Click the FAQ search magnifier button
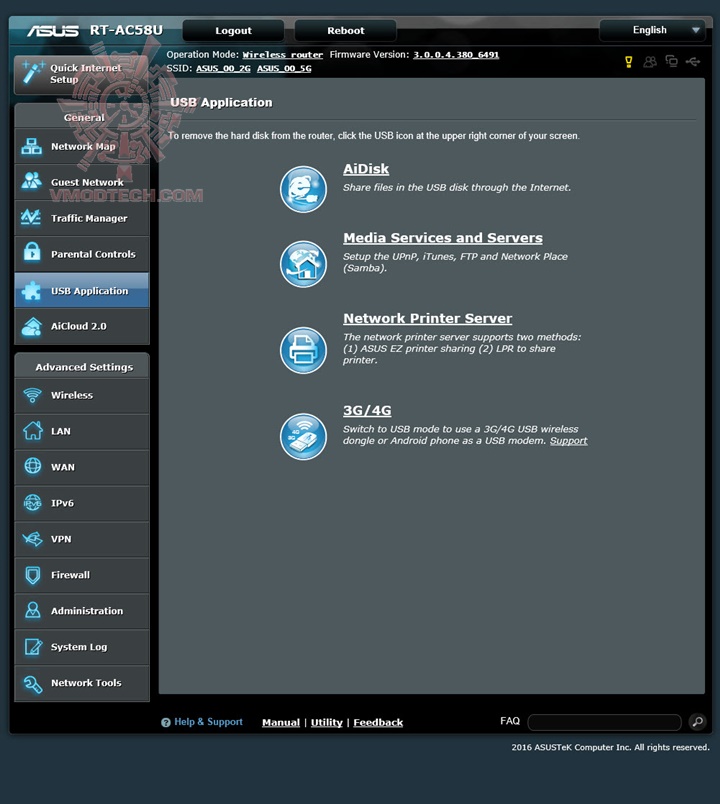This screenshot has width=720, height=804. pyautogui.click(x=697, y=722)
